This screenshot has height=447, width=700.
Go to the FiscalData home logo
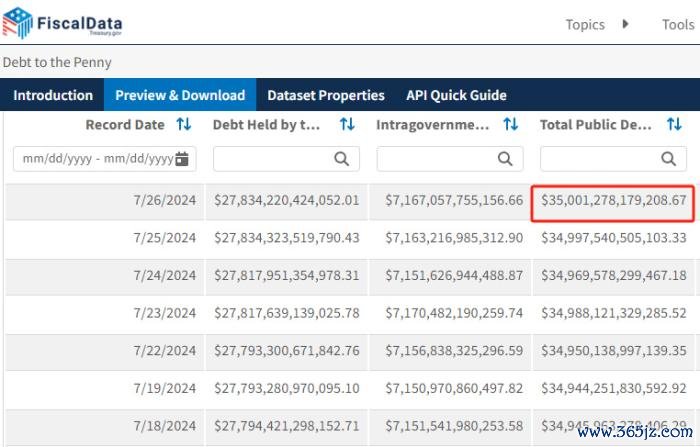pos(60,22)
